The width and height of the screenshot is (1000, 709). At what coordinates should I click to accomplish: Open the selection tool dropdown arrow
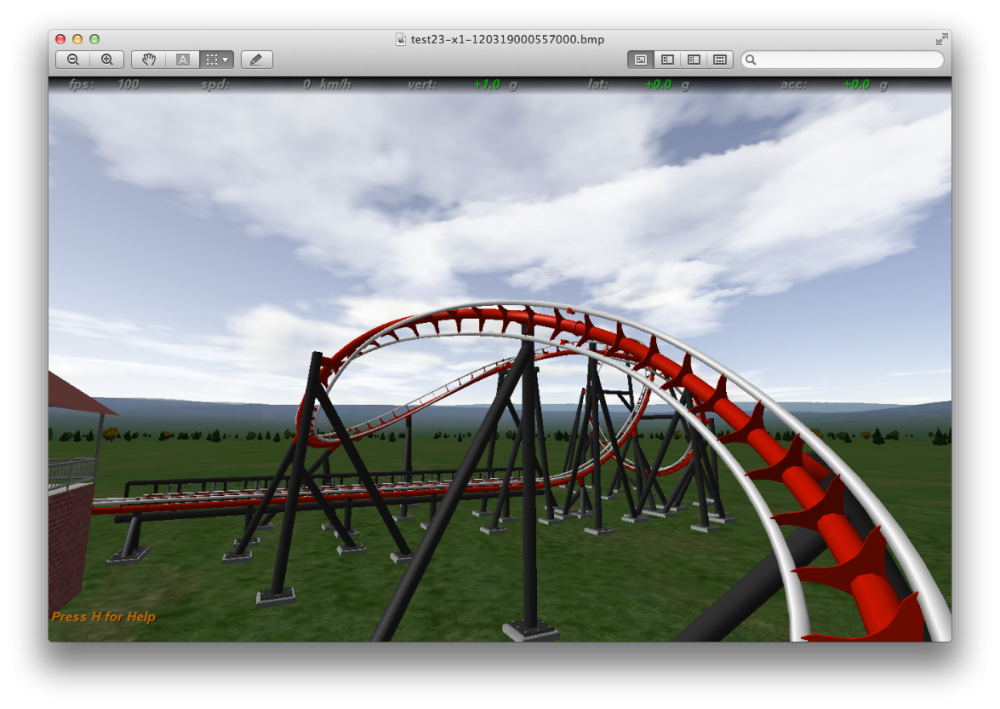[x=225, y=60]
